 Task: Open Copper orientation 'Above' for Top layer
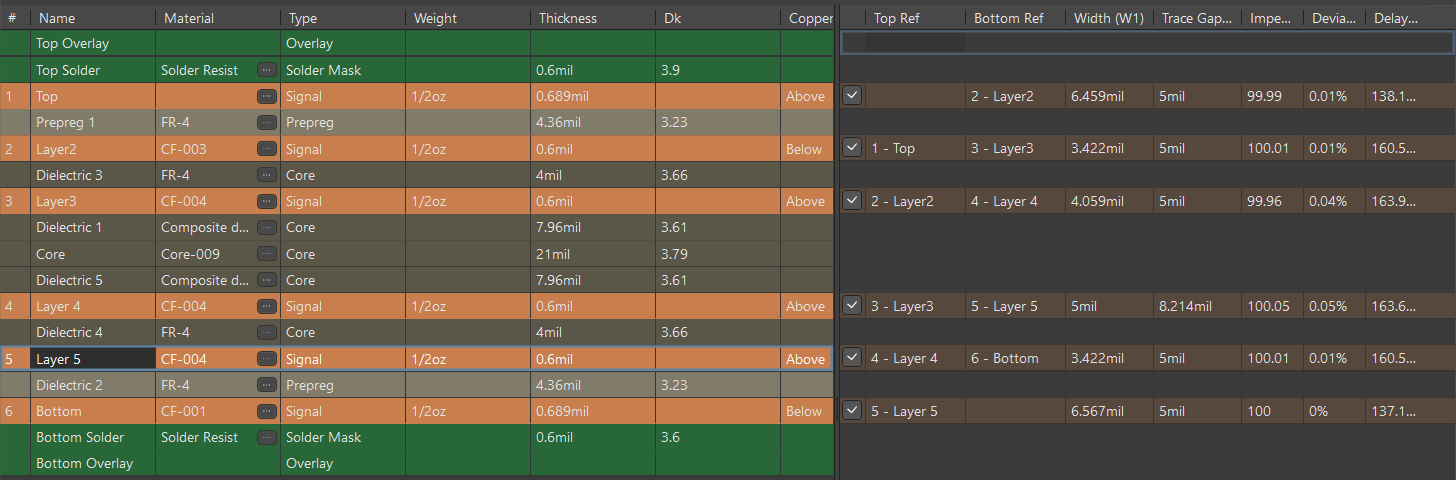pos(805,97)
